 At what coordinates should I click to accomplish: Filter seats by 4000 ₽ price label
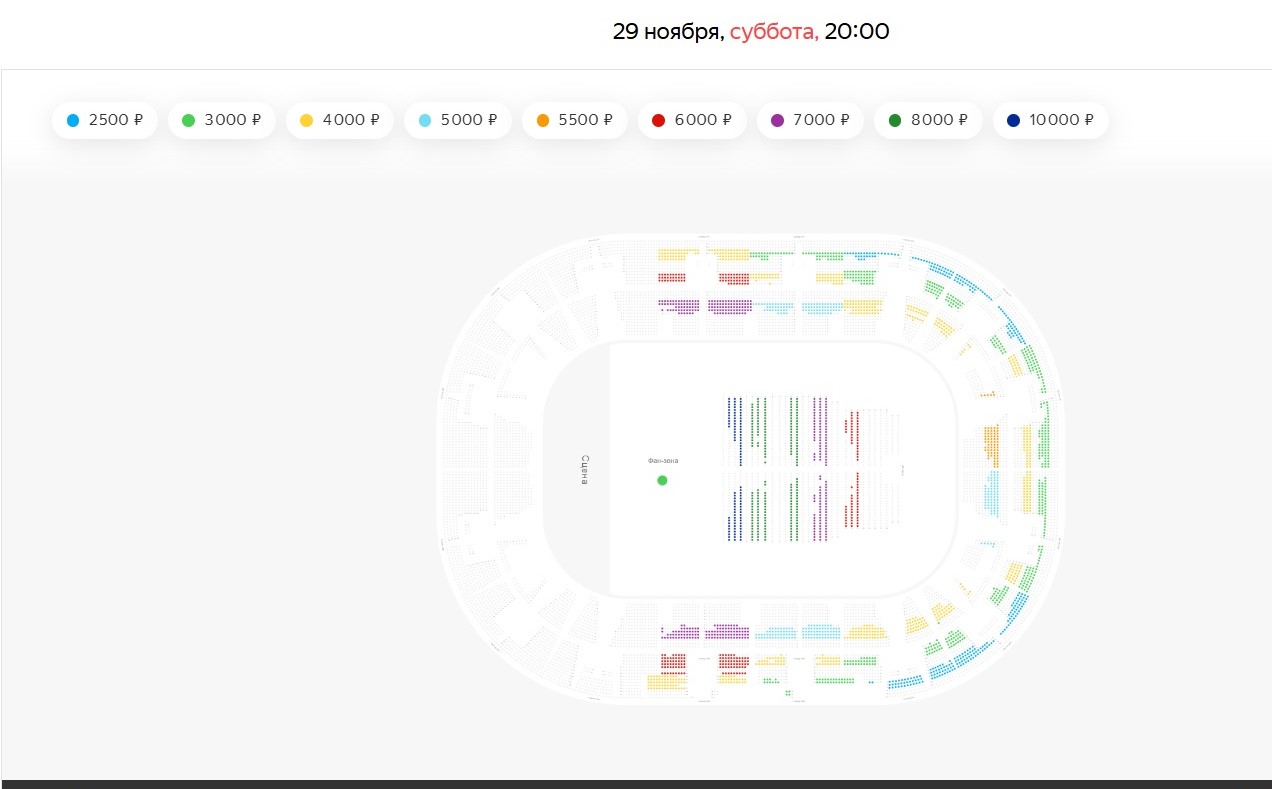click(351, 120)
